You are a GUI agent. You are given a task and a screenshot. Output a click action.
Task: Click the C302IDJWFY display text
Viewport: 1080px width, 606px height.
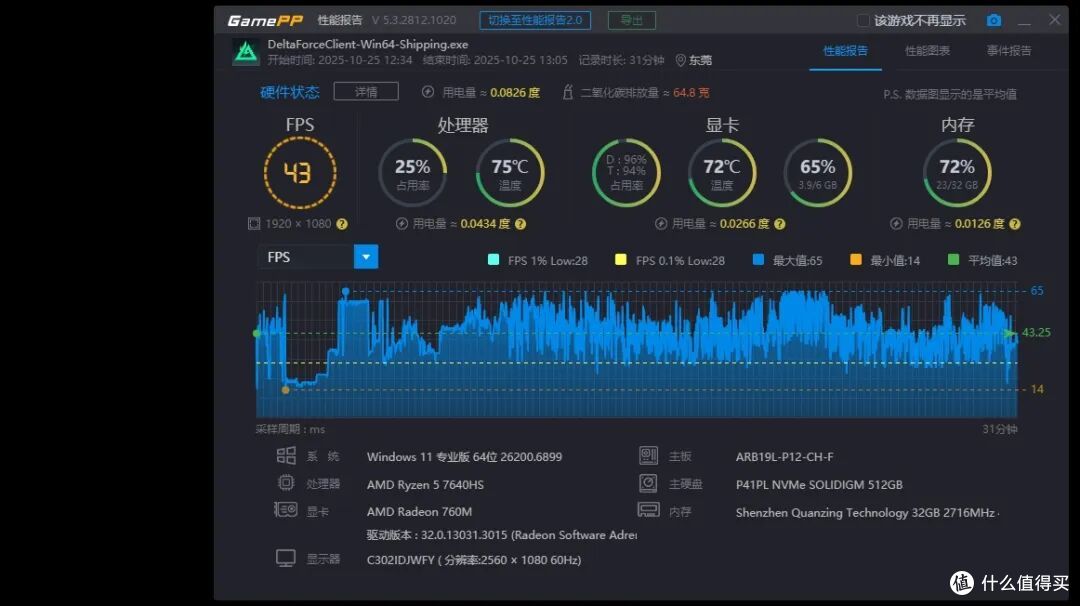474,560
